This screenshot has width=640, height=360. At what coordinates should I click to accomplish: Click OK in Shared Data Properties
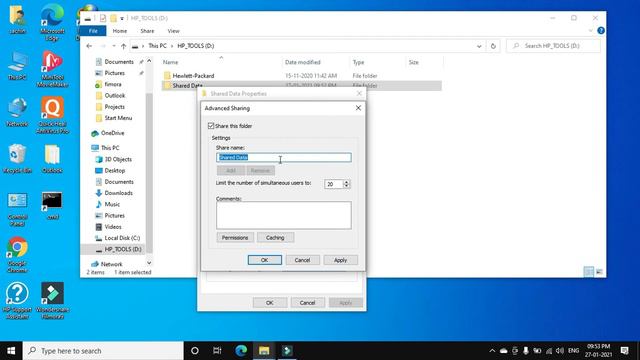tap(269, 303)
